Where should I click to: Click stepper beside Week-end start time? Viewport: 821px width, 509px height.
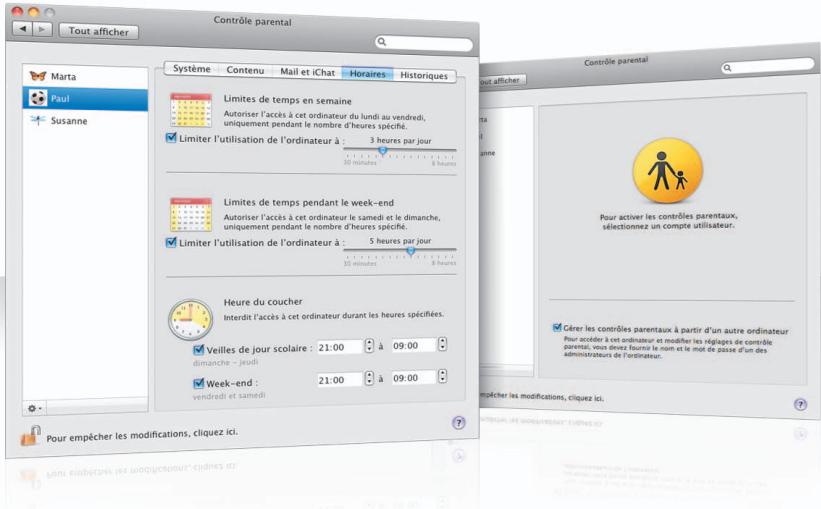[369, 378]
